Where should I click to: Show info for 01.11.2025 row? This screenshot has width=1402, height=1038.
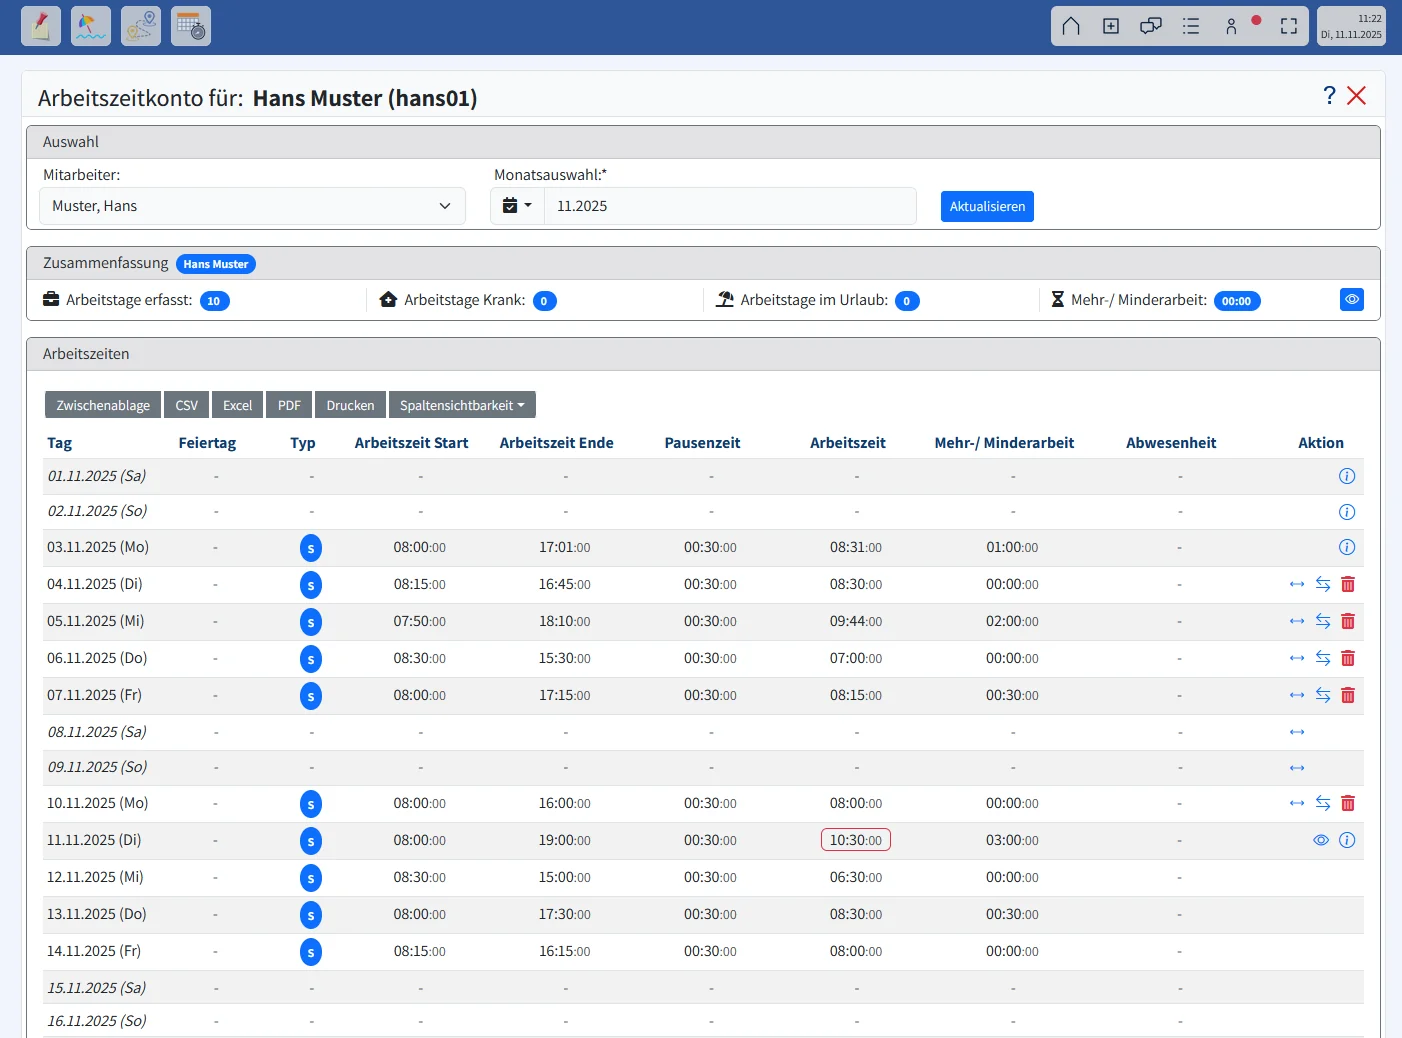click(1347, 476)
